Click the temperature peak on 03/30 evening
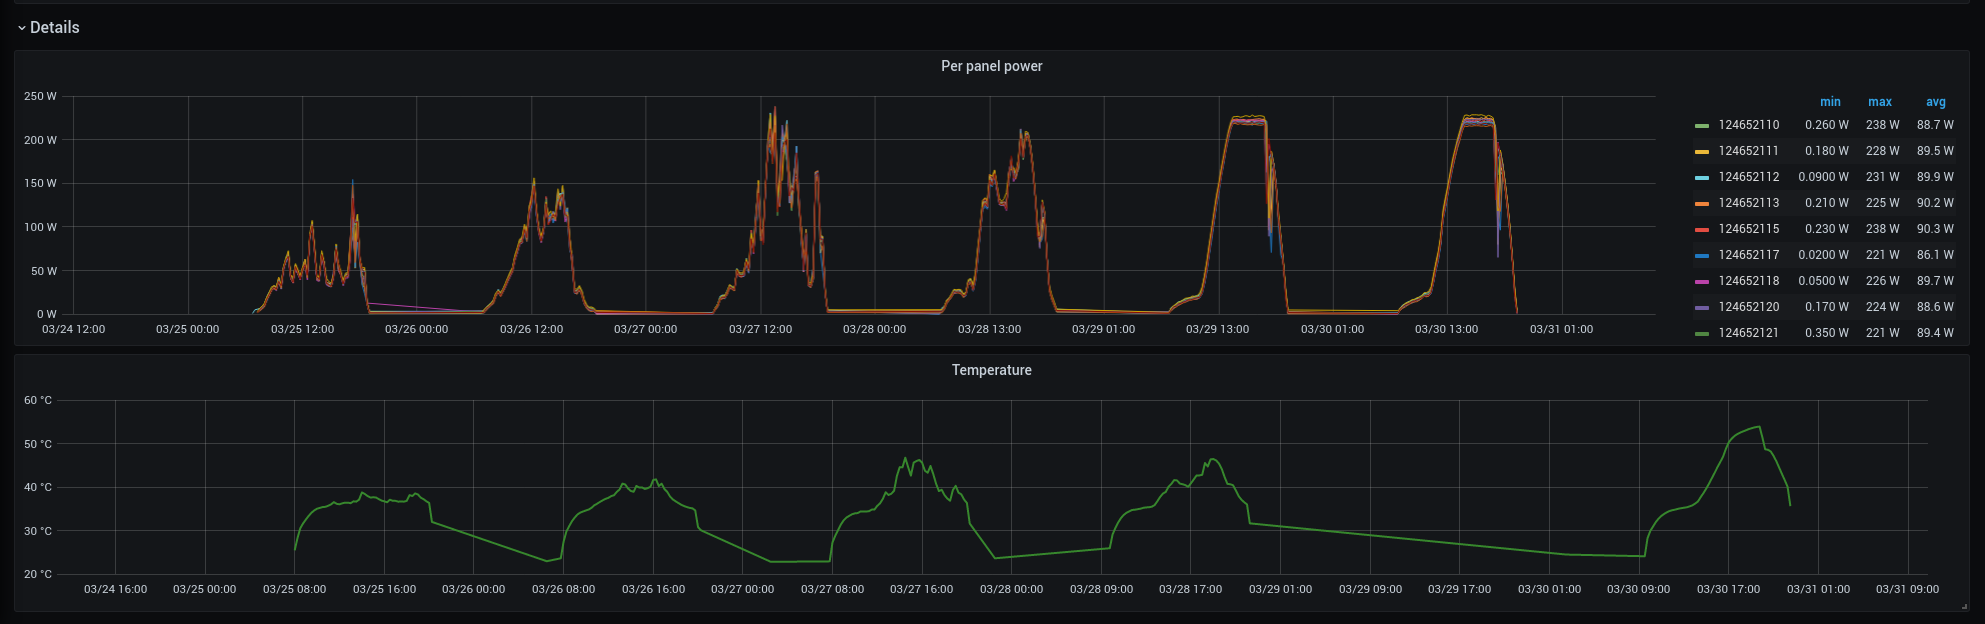 tap(1757, 428)
